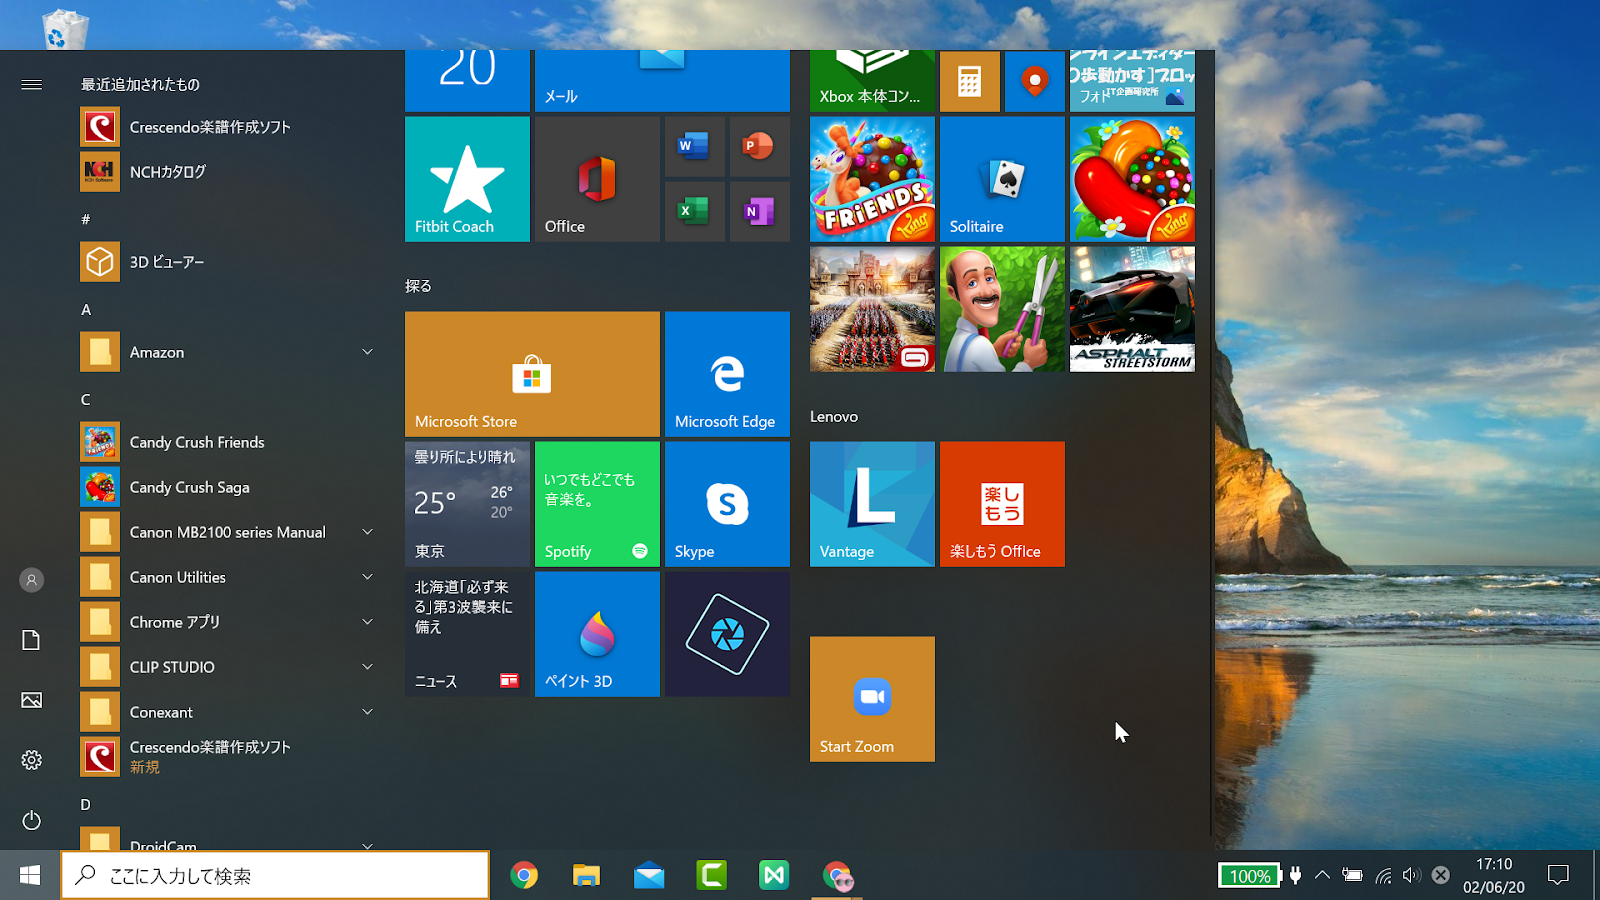The width and height of the screenshot is (1600, 900).
Task: Open the Camtasia icon on the taskbar
Action: click(x=711, y=875)
